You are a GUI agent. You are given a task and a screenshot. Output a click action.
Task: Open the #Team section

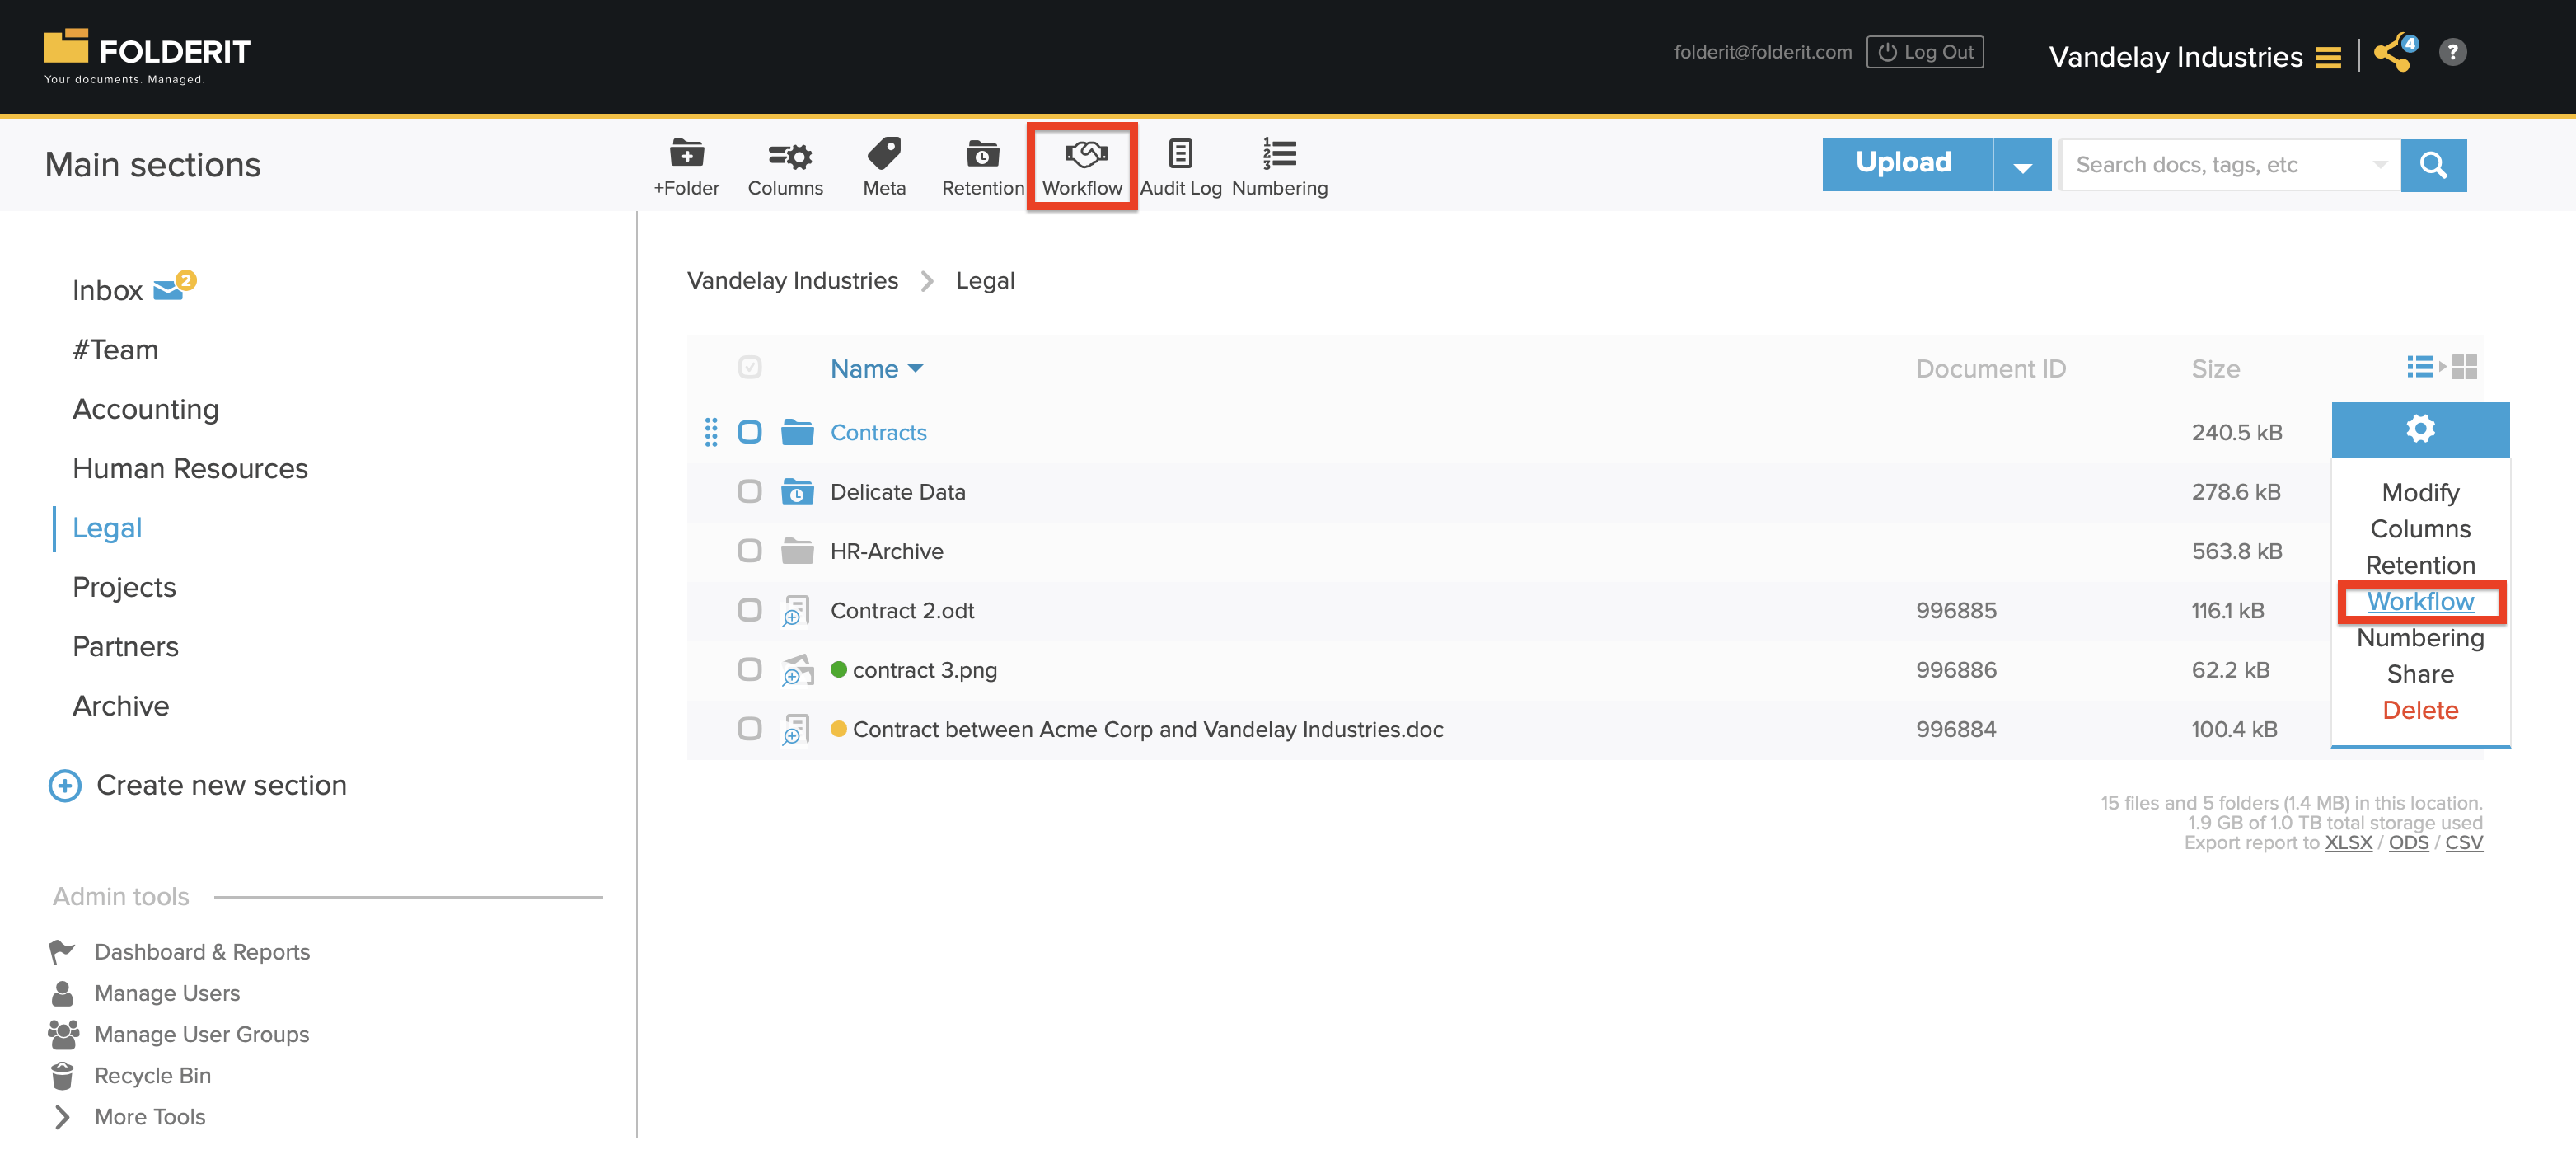pyautogui.click(x=115, y=350)
